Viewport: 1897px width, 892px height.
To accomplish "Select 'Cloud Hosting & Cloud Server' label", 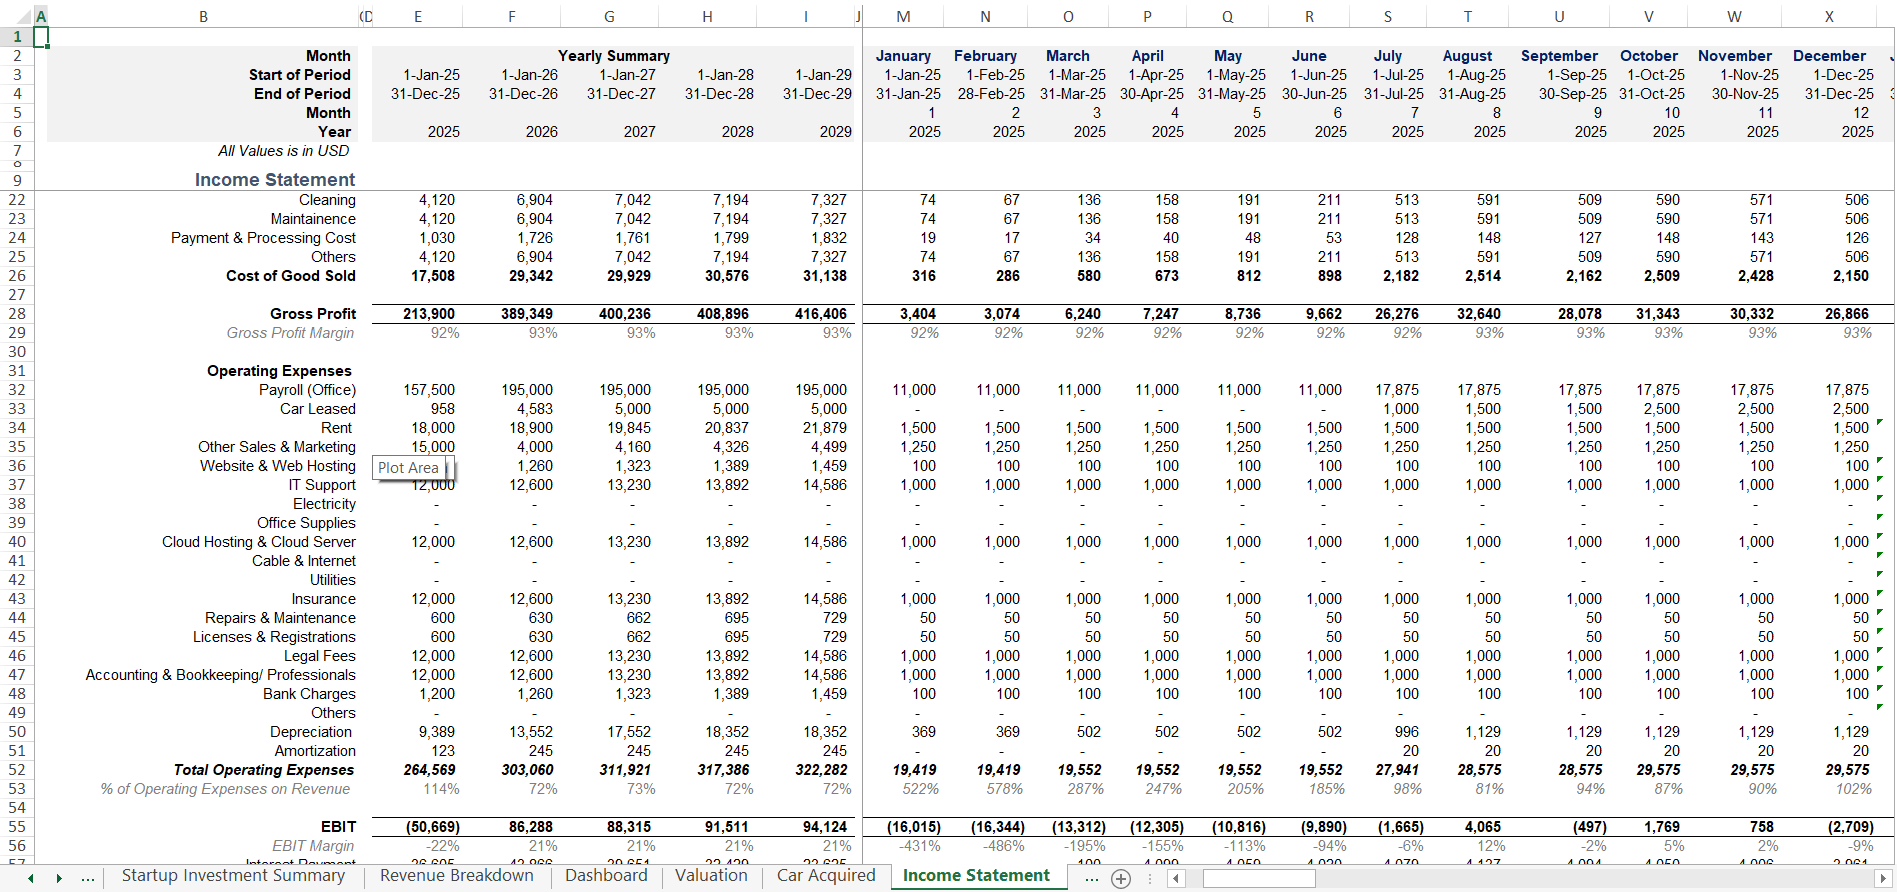I will pyautogui.click(x=259, y=542).
